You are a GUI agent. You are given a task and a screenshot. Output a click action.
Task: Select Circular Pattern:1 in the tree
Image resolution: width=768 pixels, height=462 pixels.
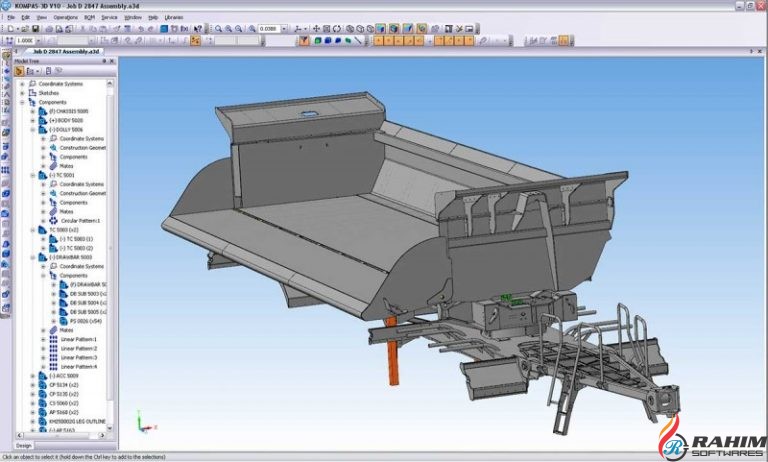pos(78,220)
